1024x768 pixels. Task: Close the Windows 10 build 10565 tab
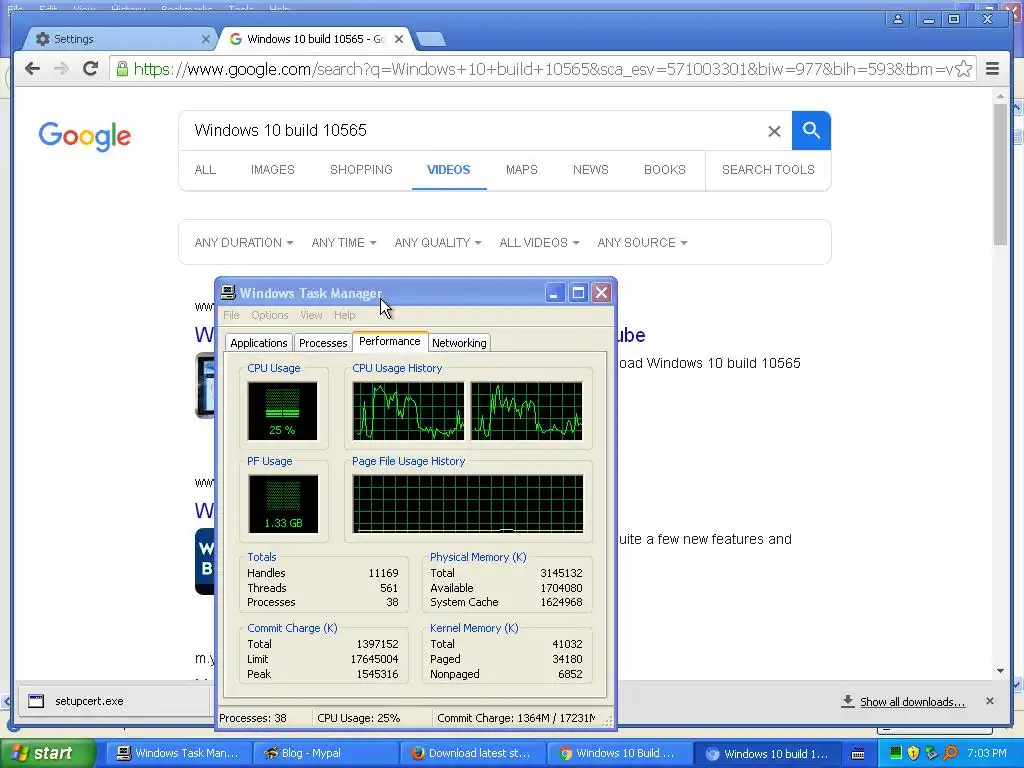point(399,39)
